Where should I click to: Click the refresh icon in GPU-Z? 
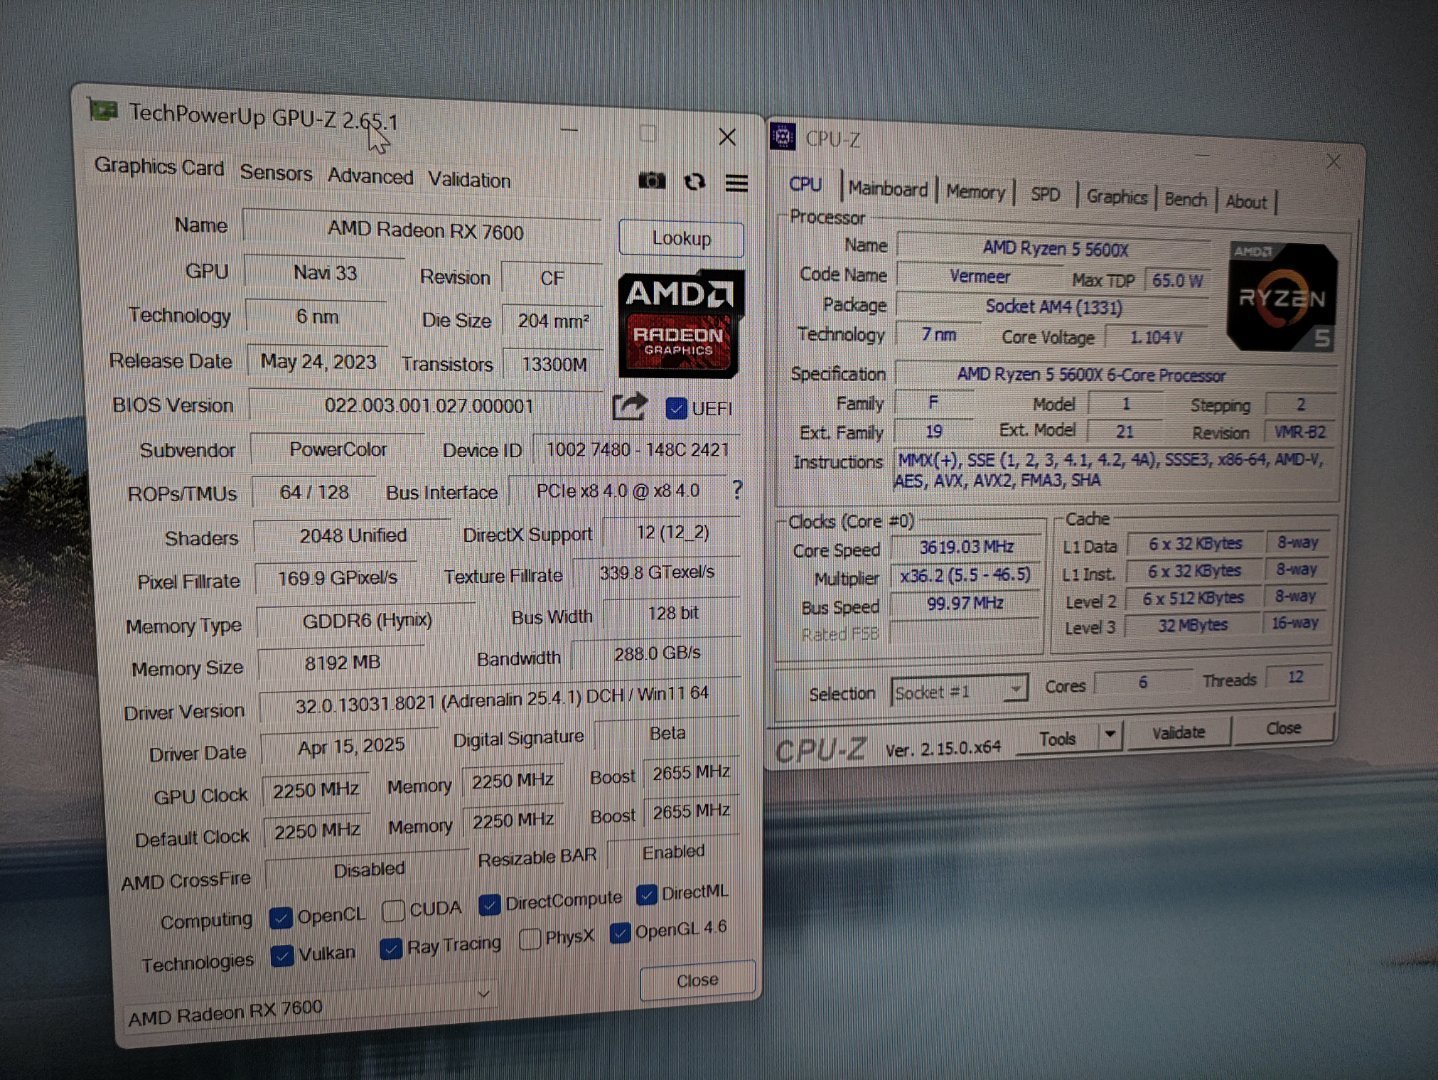pyautogui.click(x=694, y=181)
